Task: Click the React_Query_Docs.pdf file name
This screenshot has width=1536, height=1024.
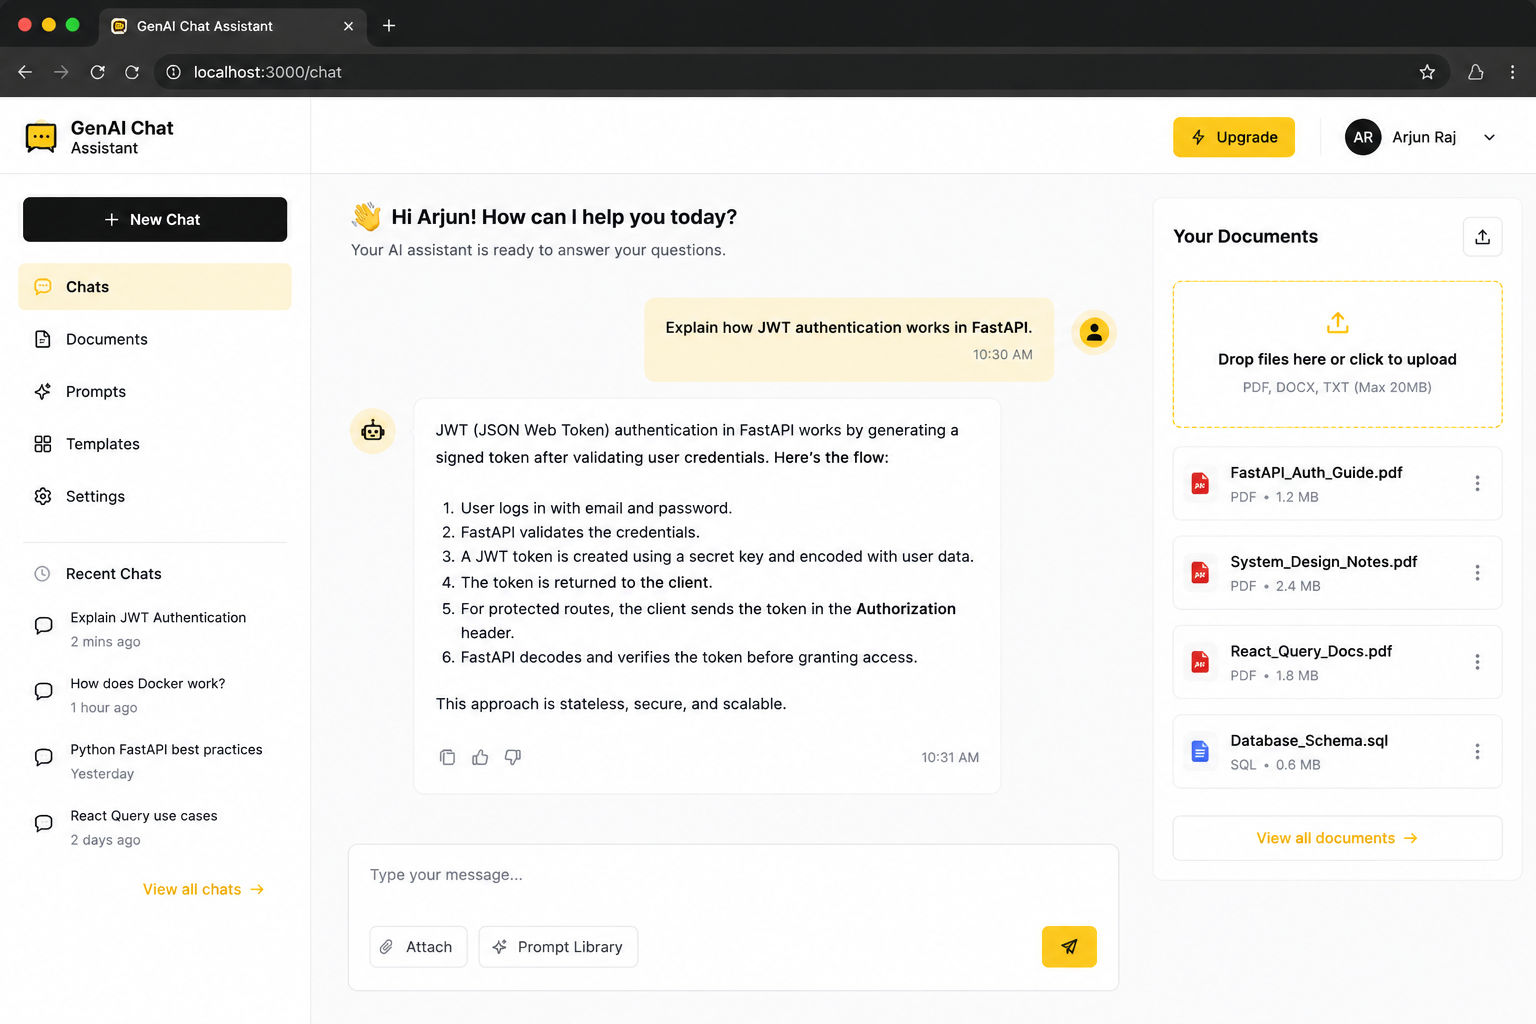Action: (1311, 651)
